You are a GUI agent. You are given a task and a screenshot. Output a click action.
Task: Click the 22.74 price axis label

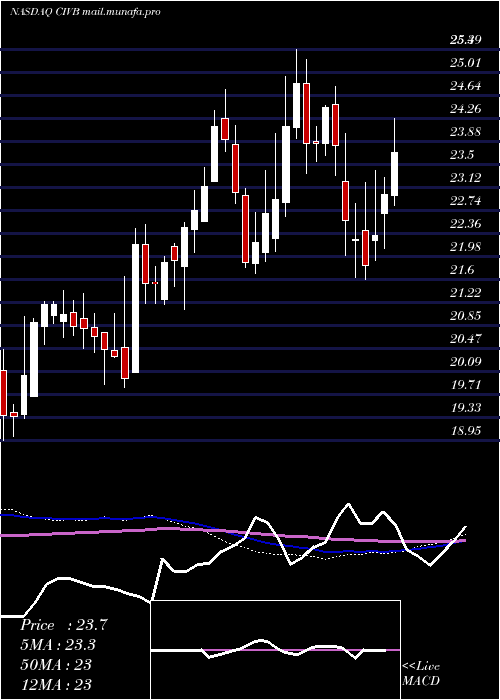[x=465, y=201]
